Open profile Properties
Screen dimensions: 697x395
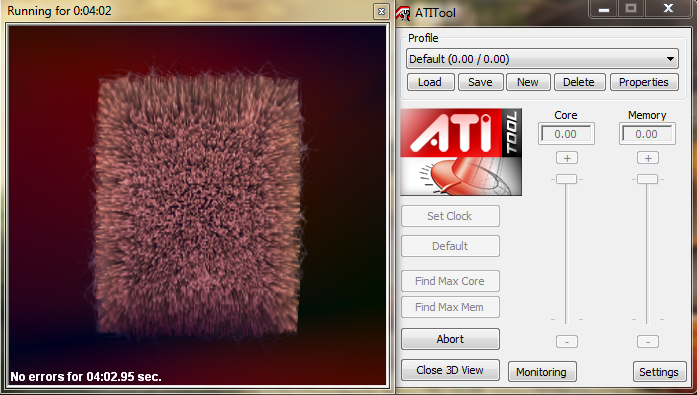[x=644, y=82]
